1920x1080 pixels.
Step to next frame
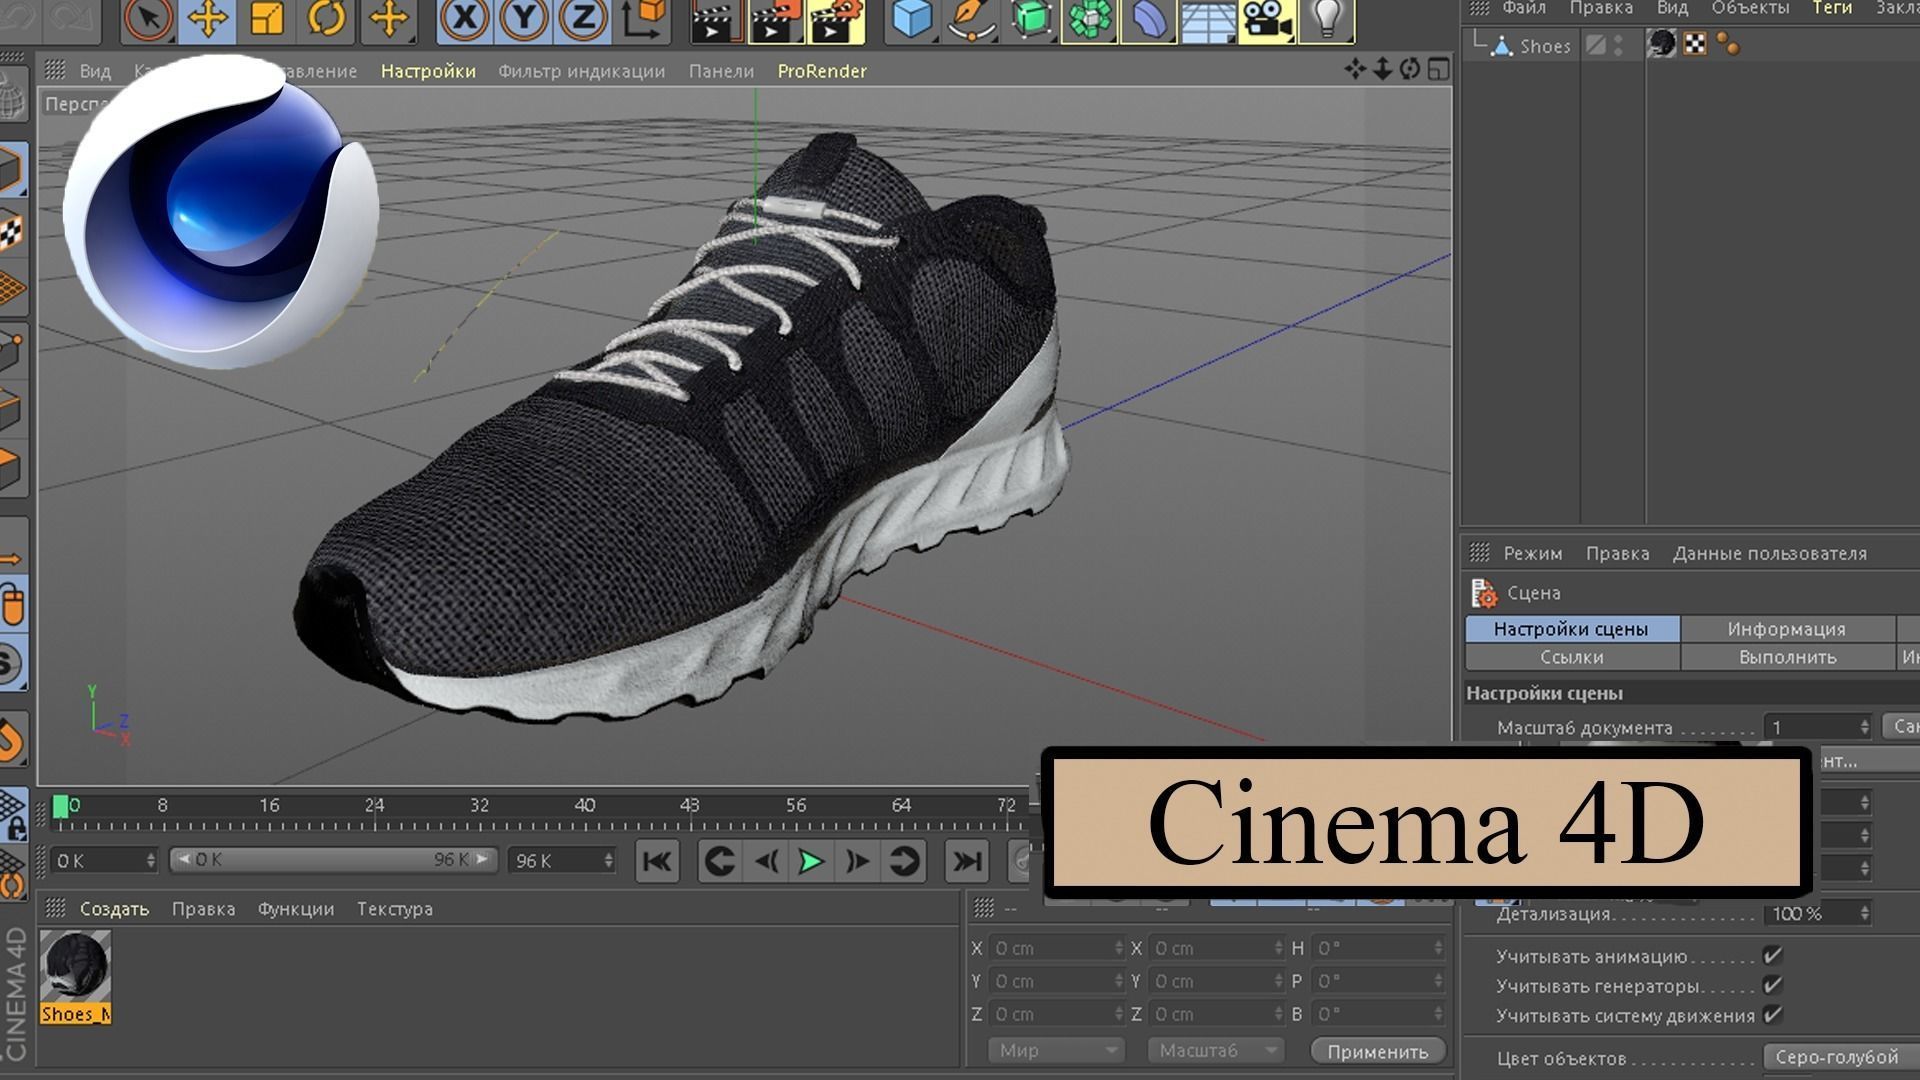pos(857,861)
